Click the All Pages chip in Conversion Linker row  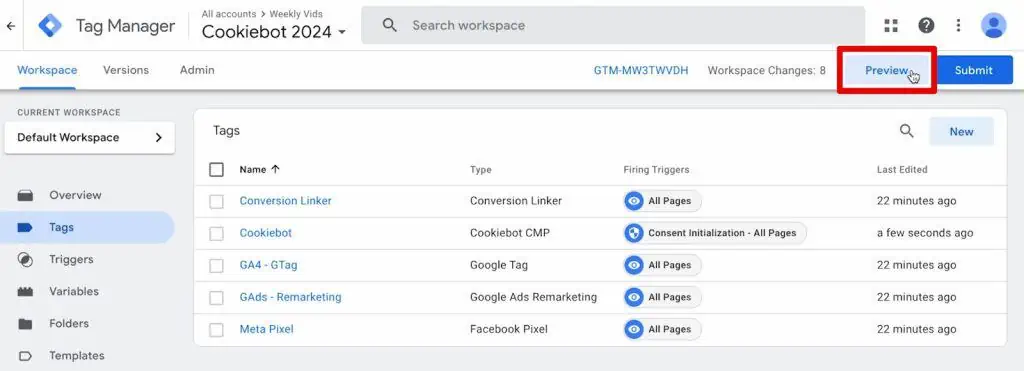pyautogui.click(x=662, y=201)
